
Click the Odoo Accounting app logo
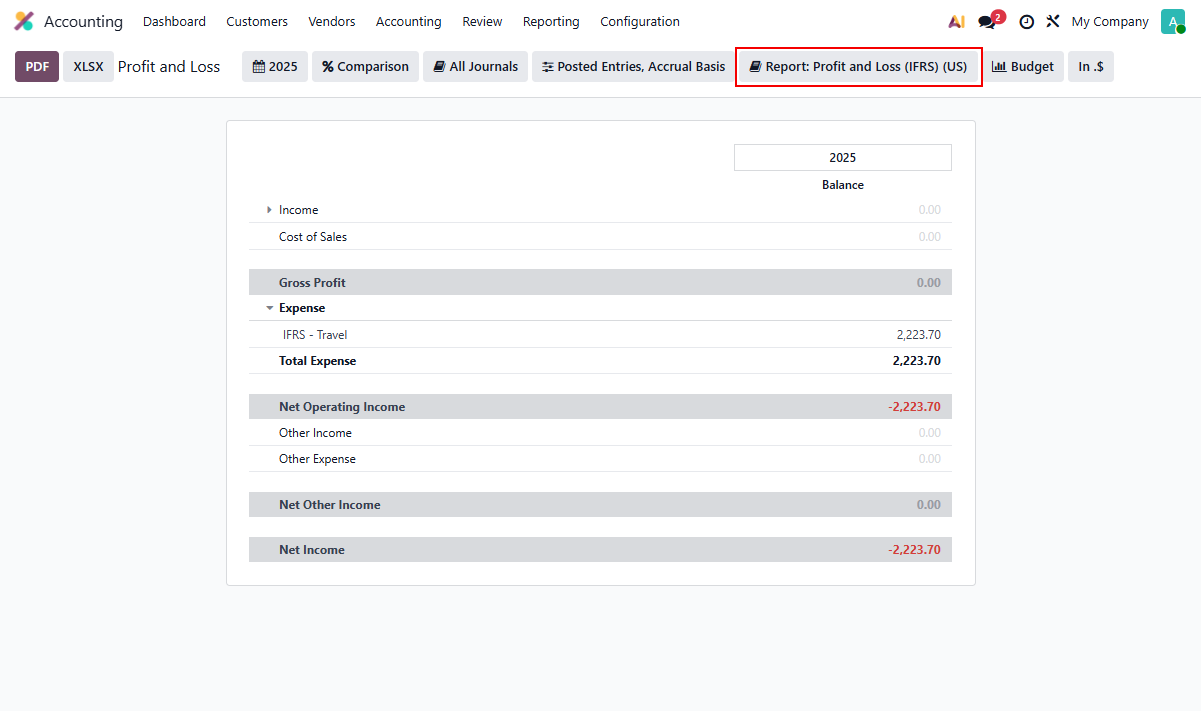pos(24,21)
